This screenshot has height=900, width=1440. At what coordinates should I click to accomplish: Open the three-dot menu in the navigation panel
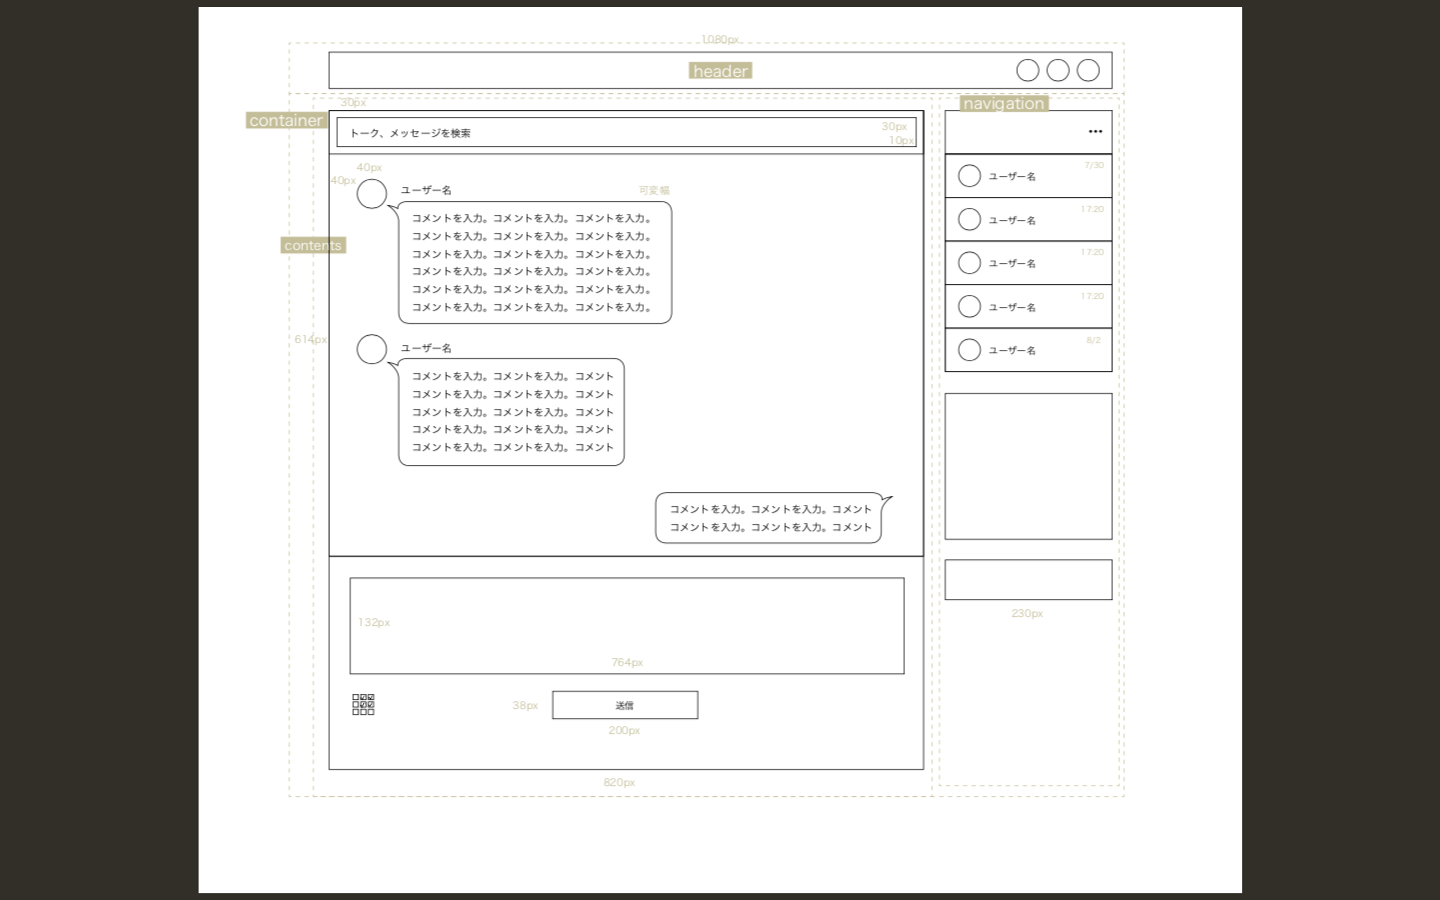1095,131
